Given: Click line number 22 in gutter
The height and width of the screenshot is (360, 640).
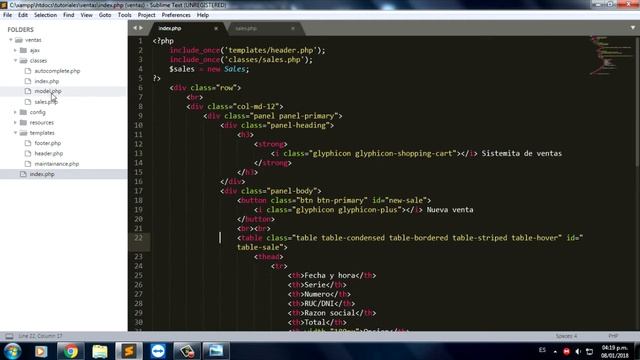Looking at the screenshot, I should click(138, 238).
